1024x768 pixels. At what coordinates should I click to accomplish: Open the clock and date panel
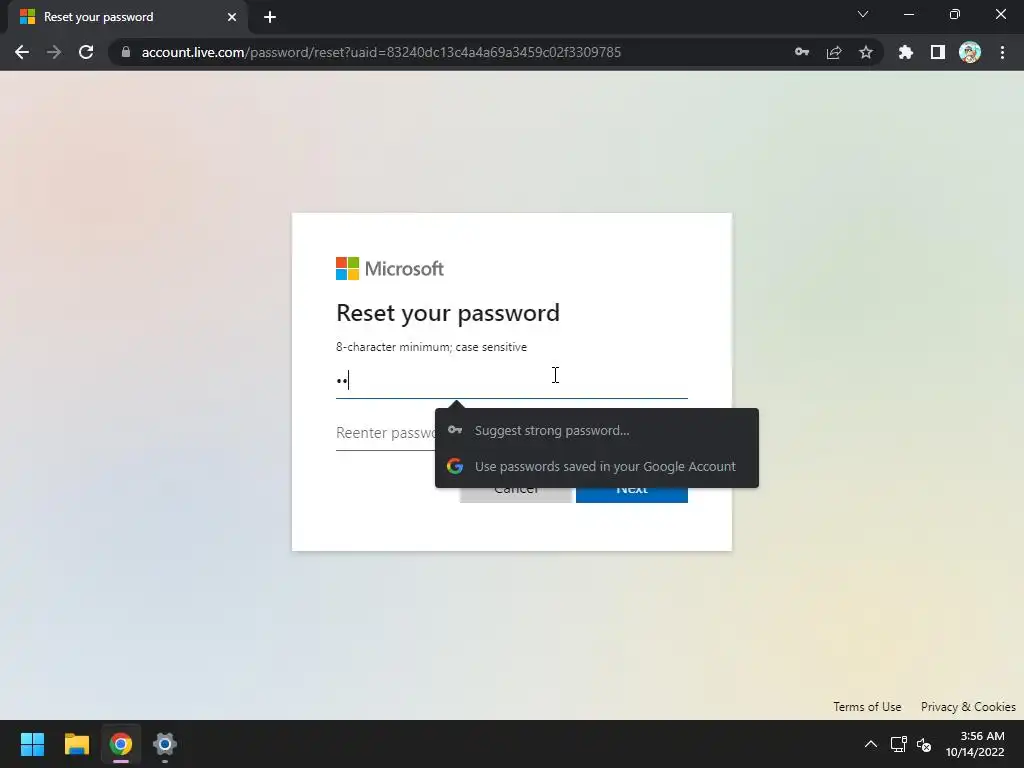click(975, 744)
